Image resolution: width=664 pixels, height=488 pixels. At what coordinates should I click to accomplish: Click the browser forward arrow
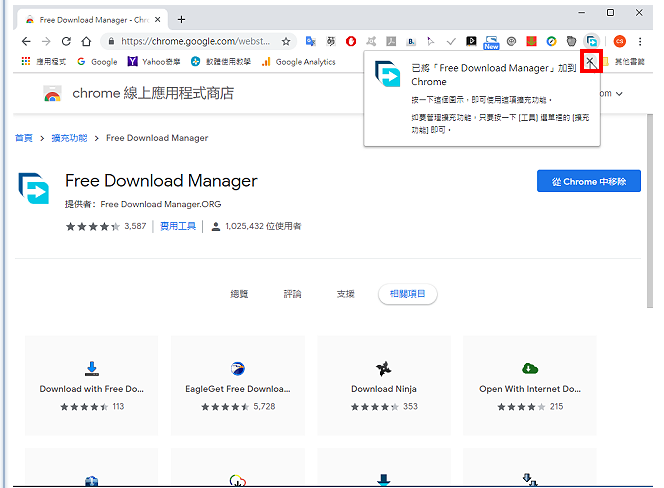46,41
